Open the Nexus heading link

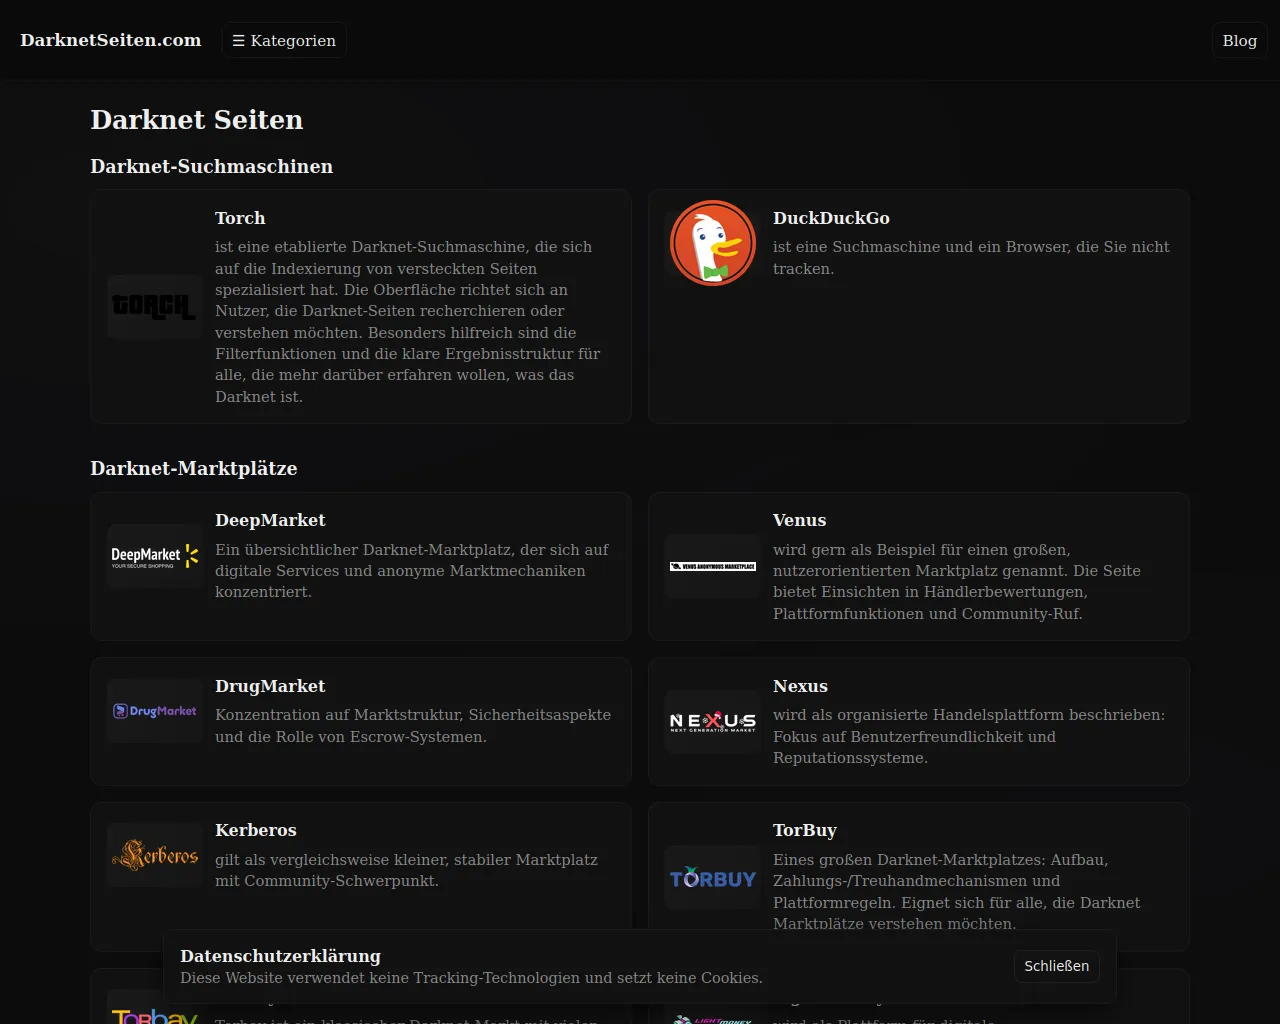800,686
